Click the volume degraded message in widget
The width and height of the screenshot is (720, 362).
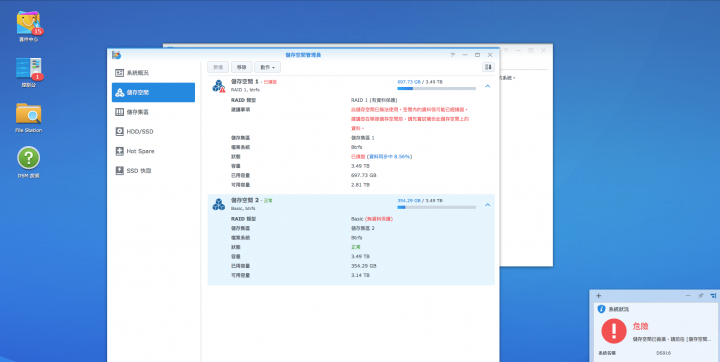(672, 339)
